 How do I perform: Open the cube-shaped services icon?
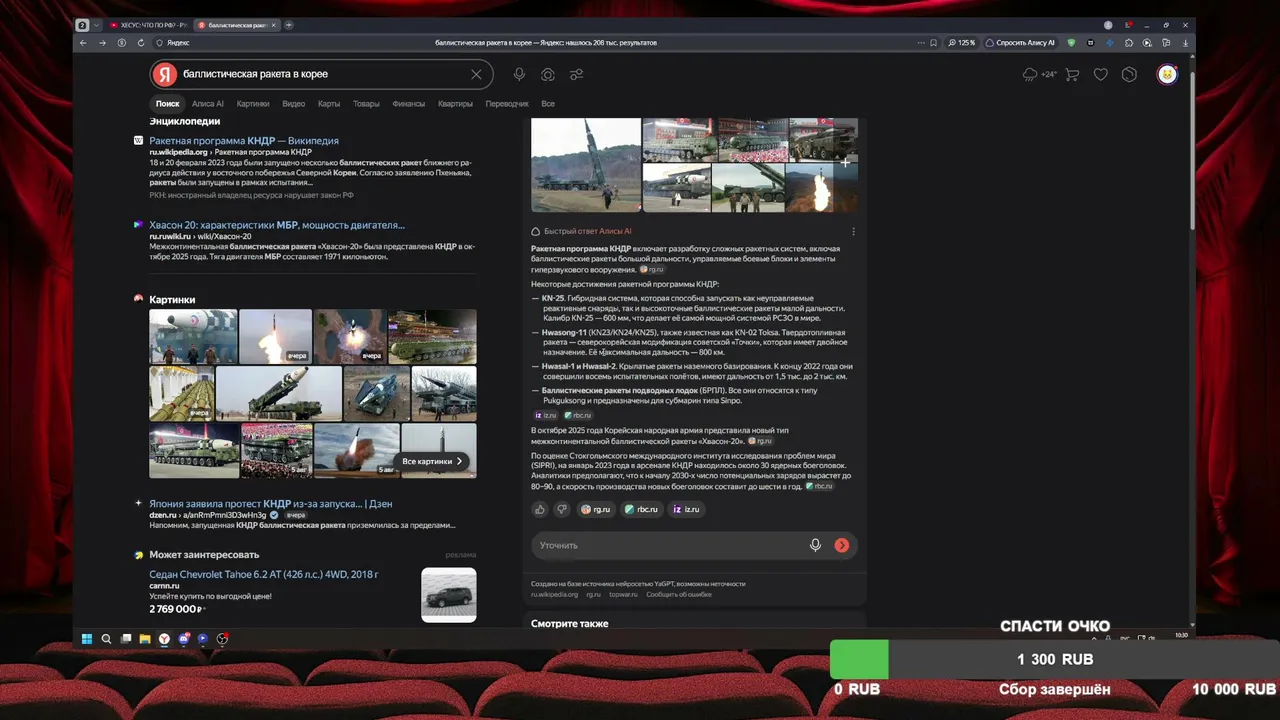pyautogui.click(x=1129, y=74)
